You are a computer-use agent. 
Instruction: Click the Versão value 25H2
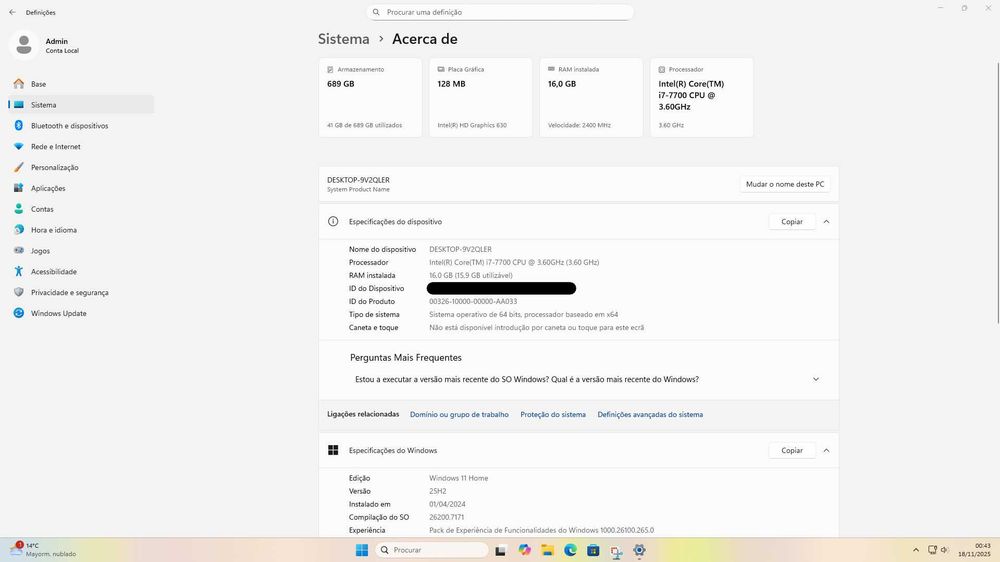click(438, 491)
